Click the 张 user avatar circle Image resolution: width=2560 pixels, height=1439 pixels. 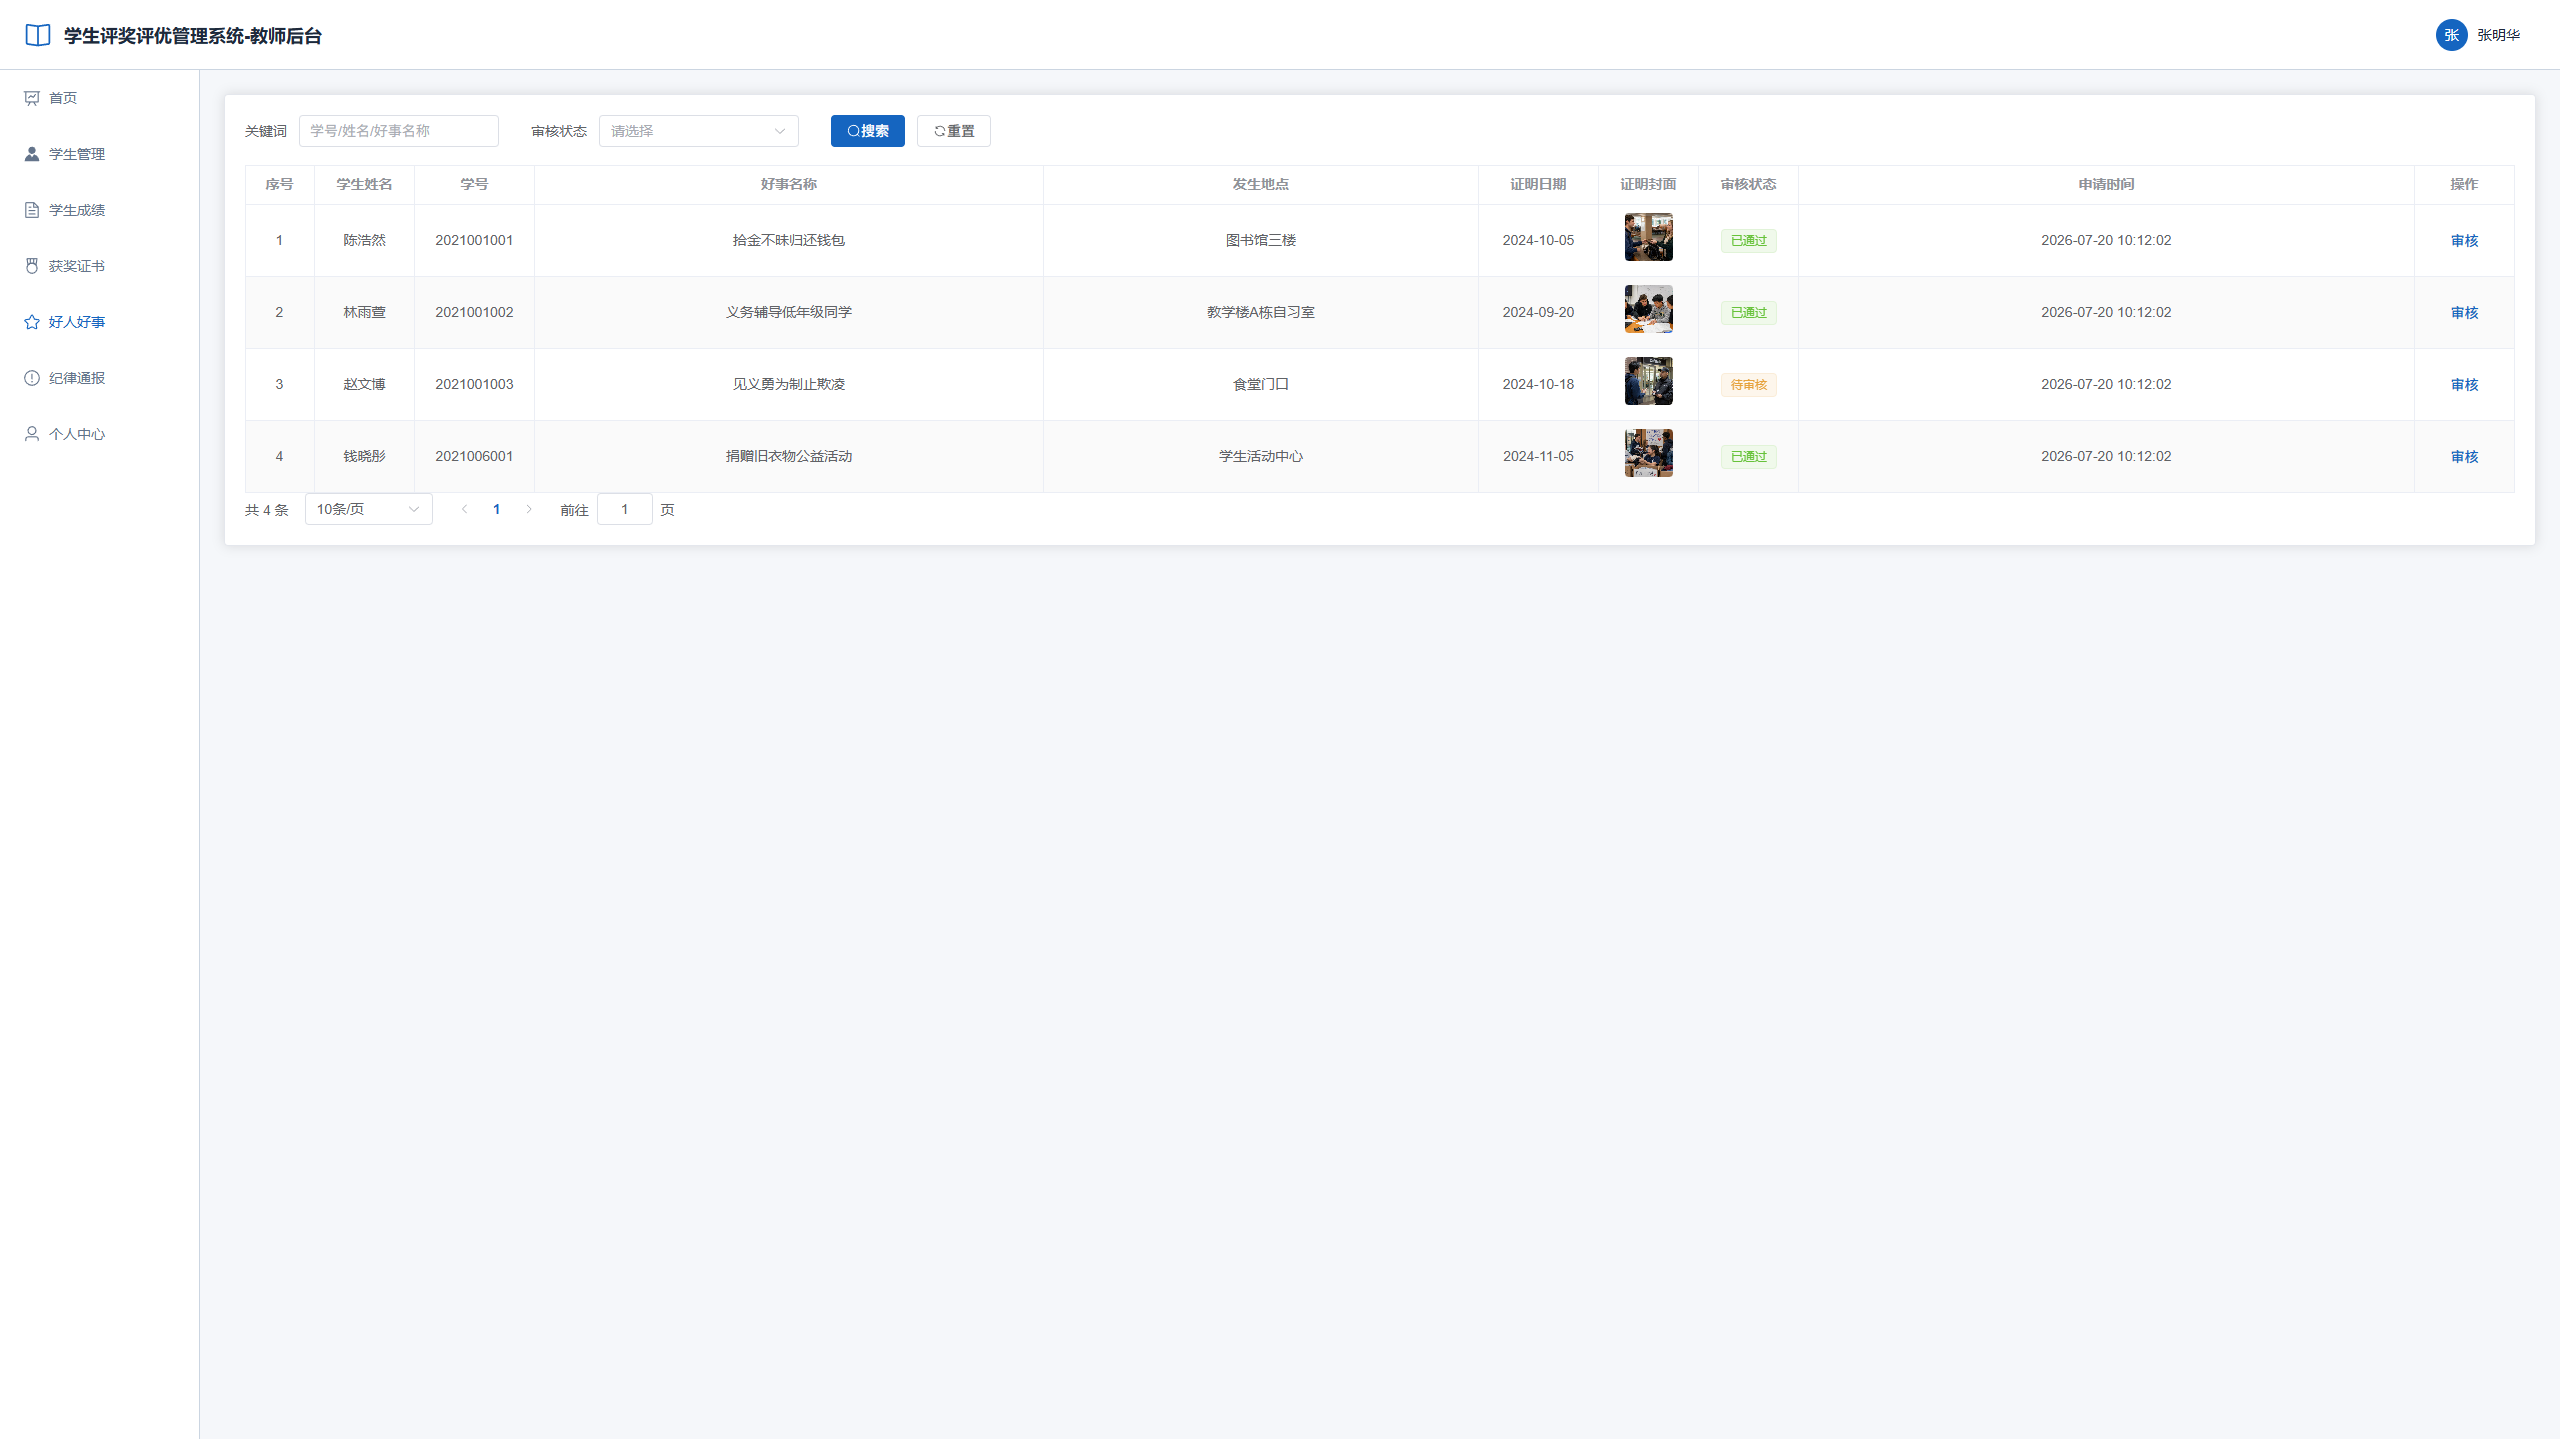(x=2451, y=35)
